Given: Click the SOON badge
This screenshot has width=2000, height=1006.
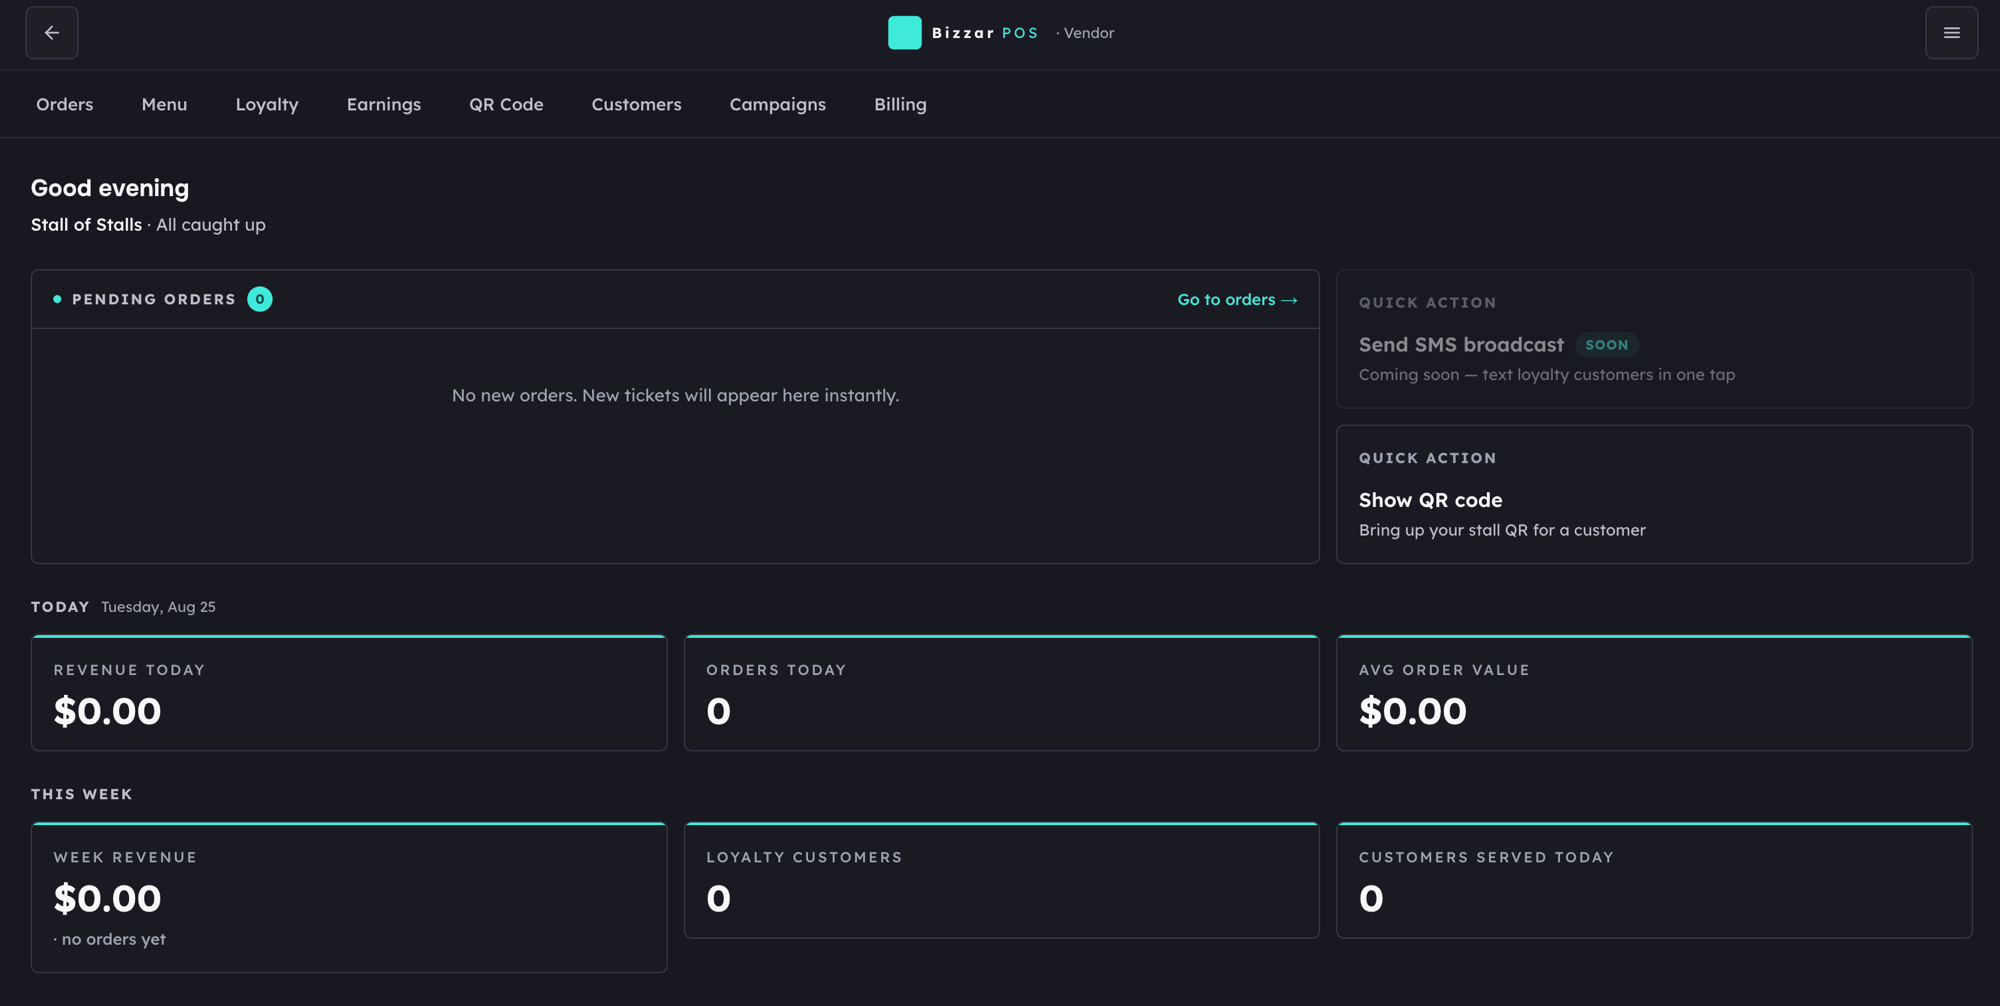Looking at the screenshot, I should (1607, 345).
